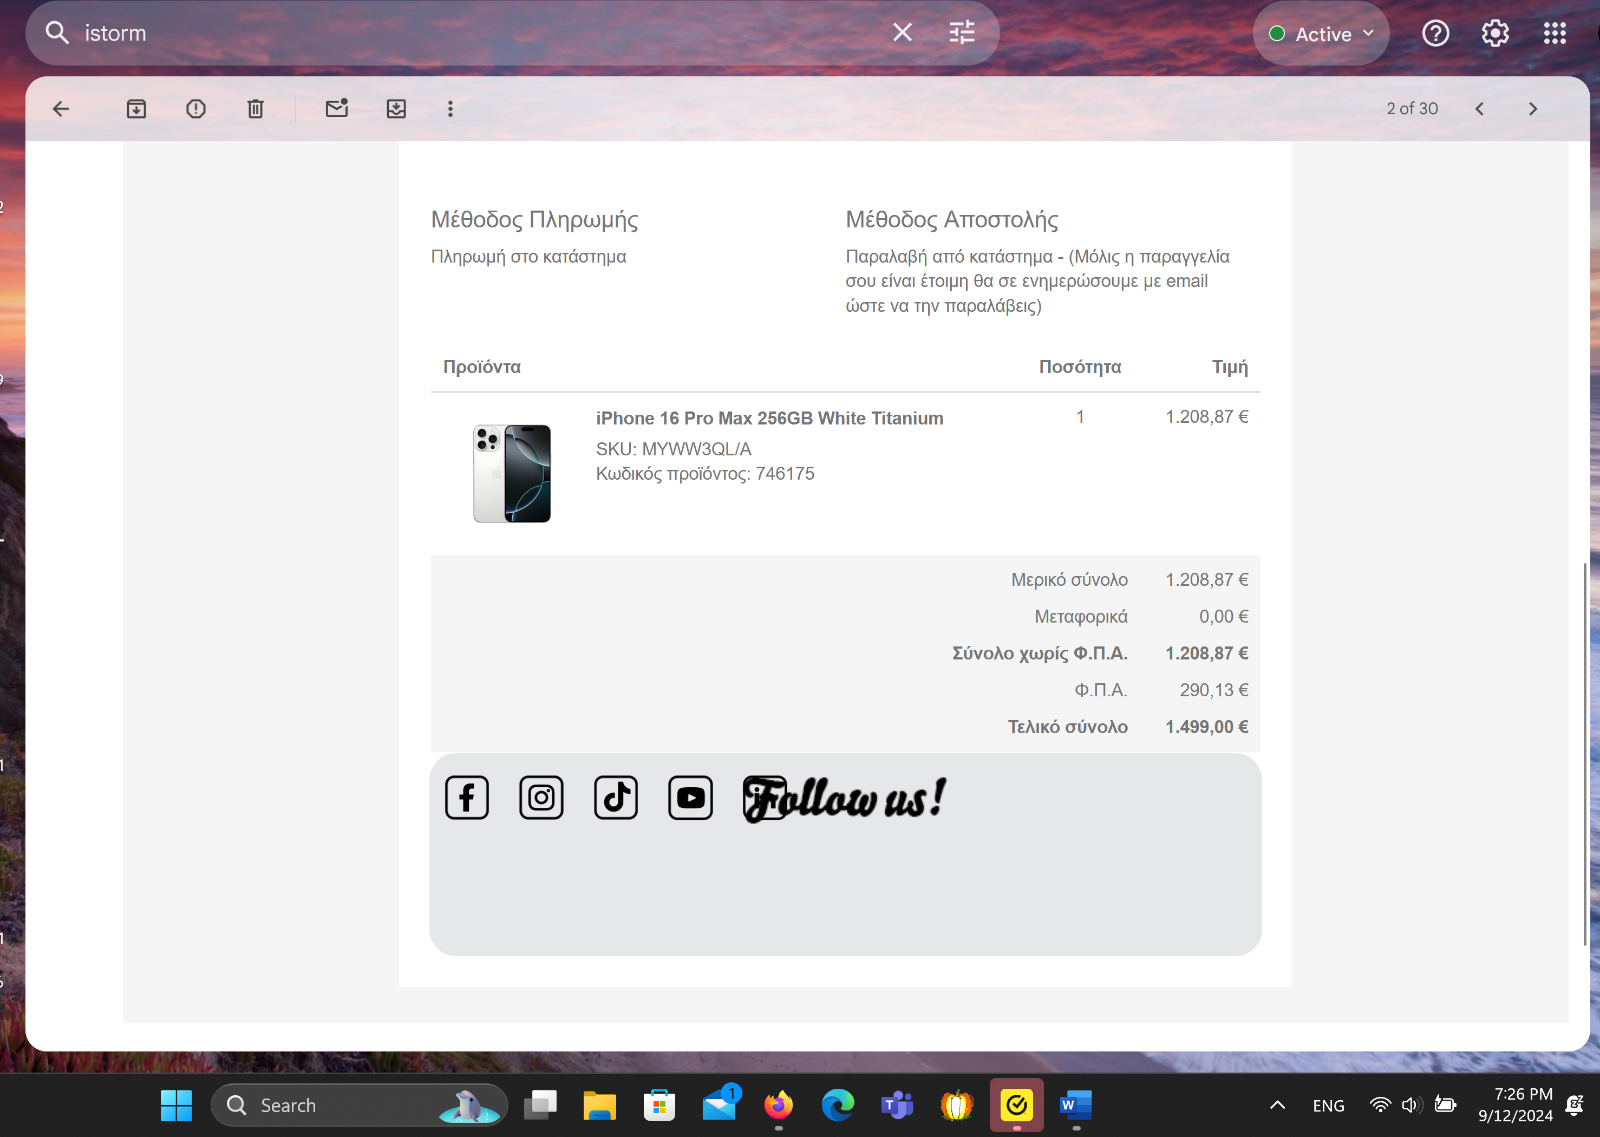The height and width of the screenshot is (1137, 1600).
Task: Click the Τελικό σύνολο 1.499,00 € value
Action: point(1206,727)
